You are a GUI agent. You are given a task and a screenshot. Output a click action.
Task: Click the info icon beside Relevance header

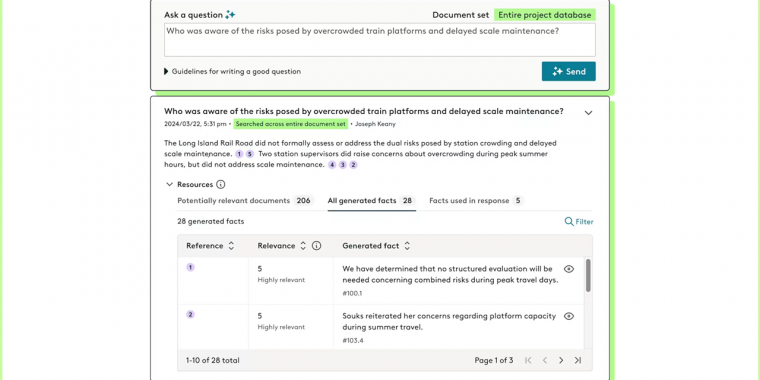pyautogui.click(x=317, y=246)
